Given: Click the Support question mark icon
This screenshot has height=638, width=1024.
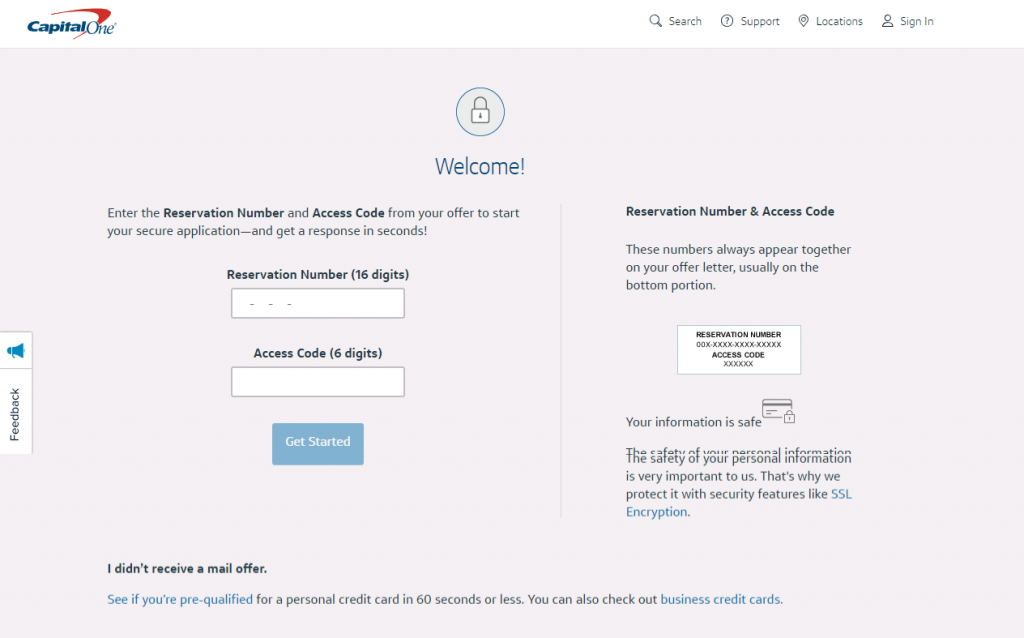Looking at the screenshot, I should 727,21.
